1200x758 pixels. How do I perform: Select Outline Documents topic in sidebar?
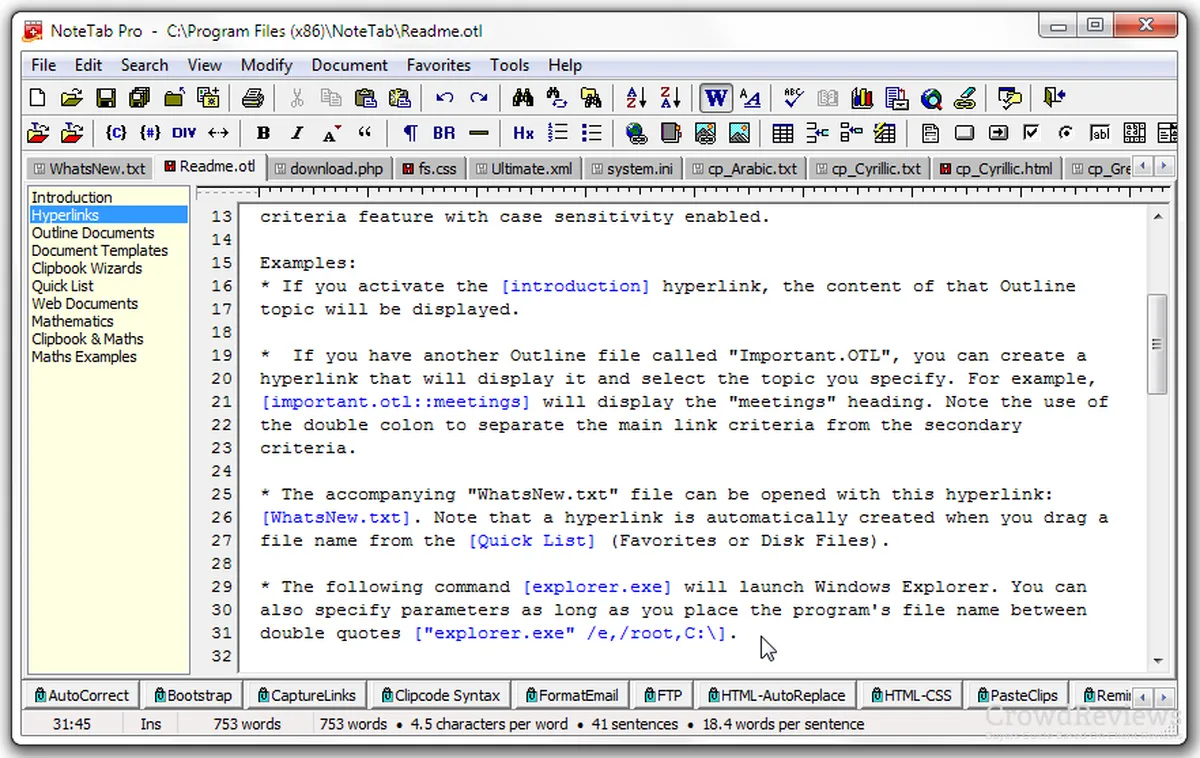(93, 233)
